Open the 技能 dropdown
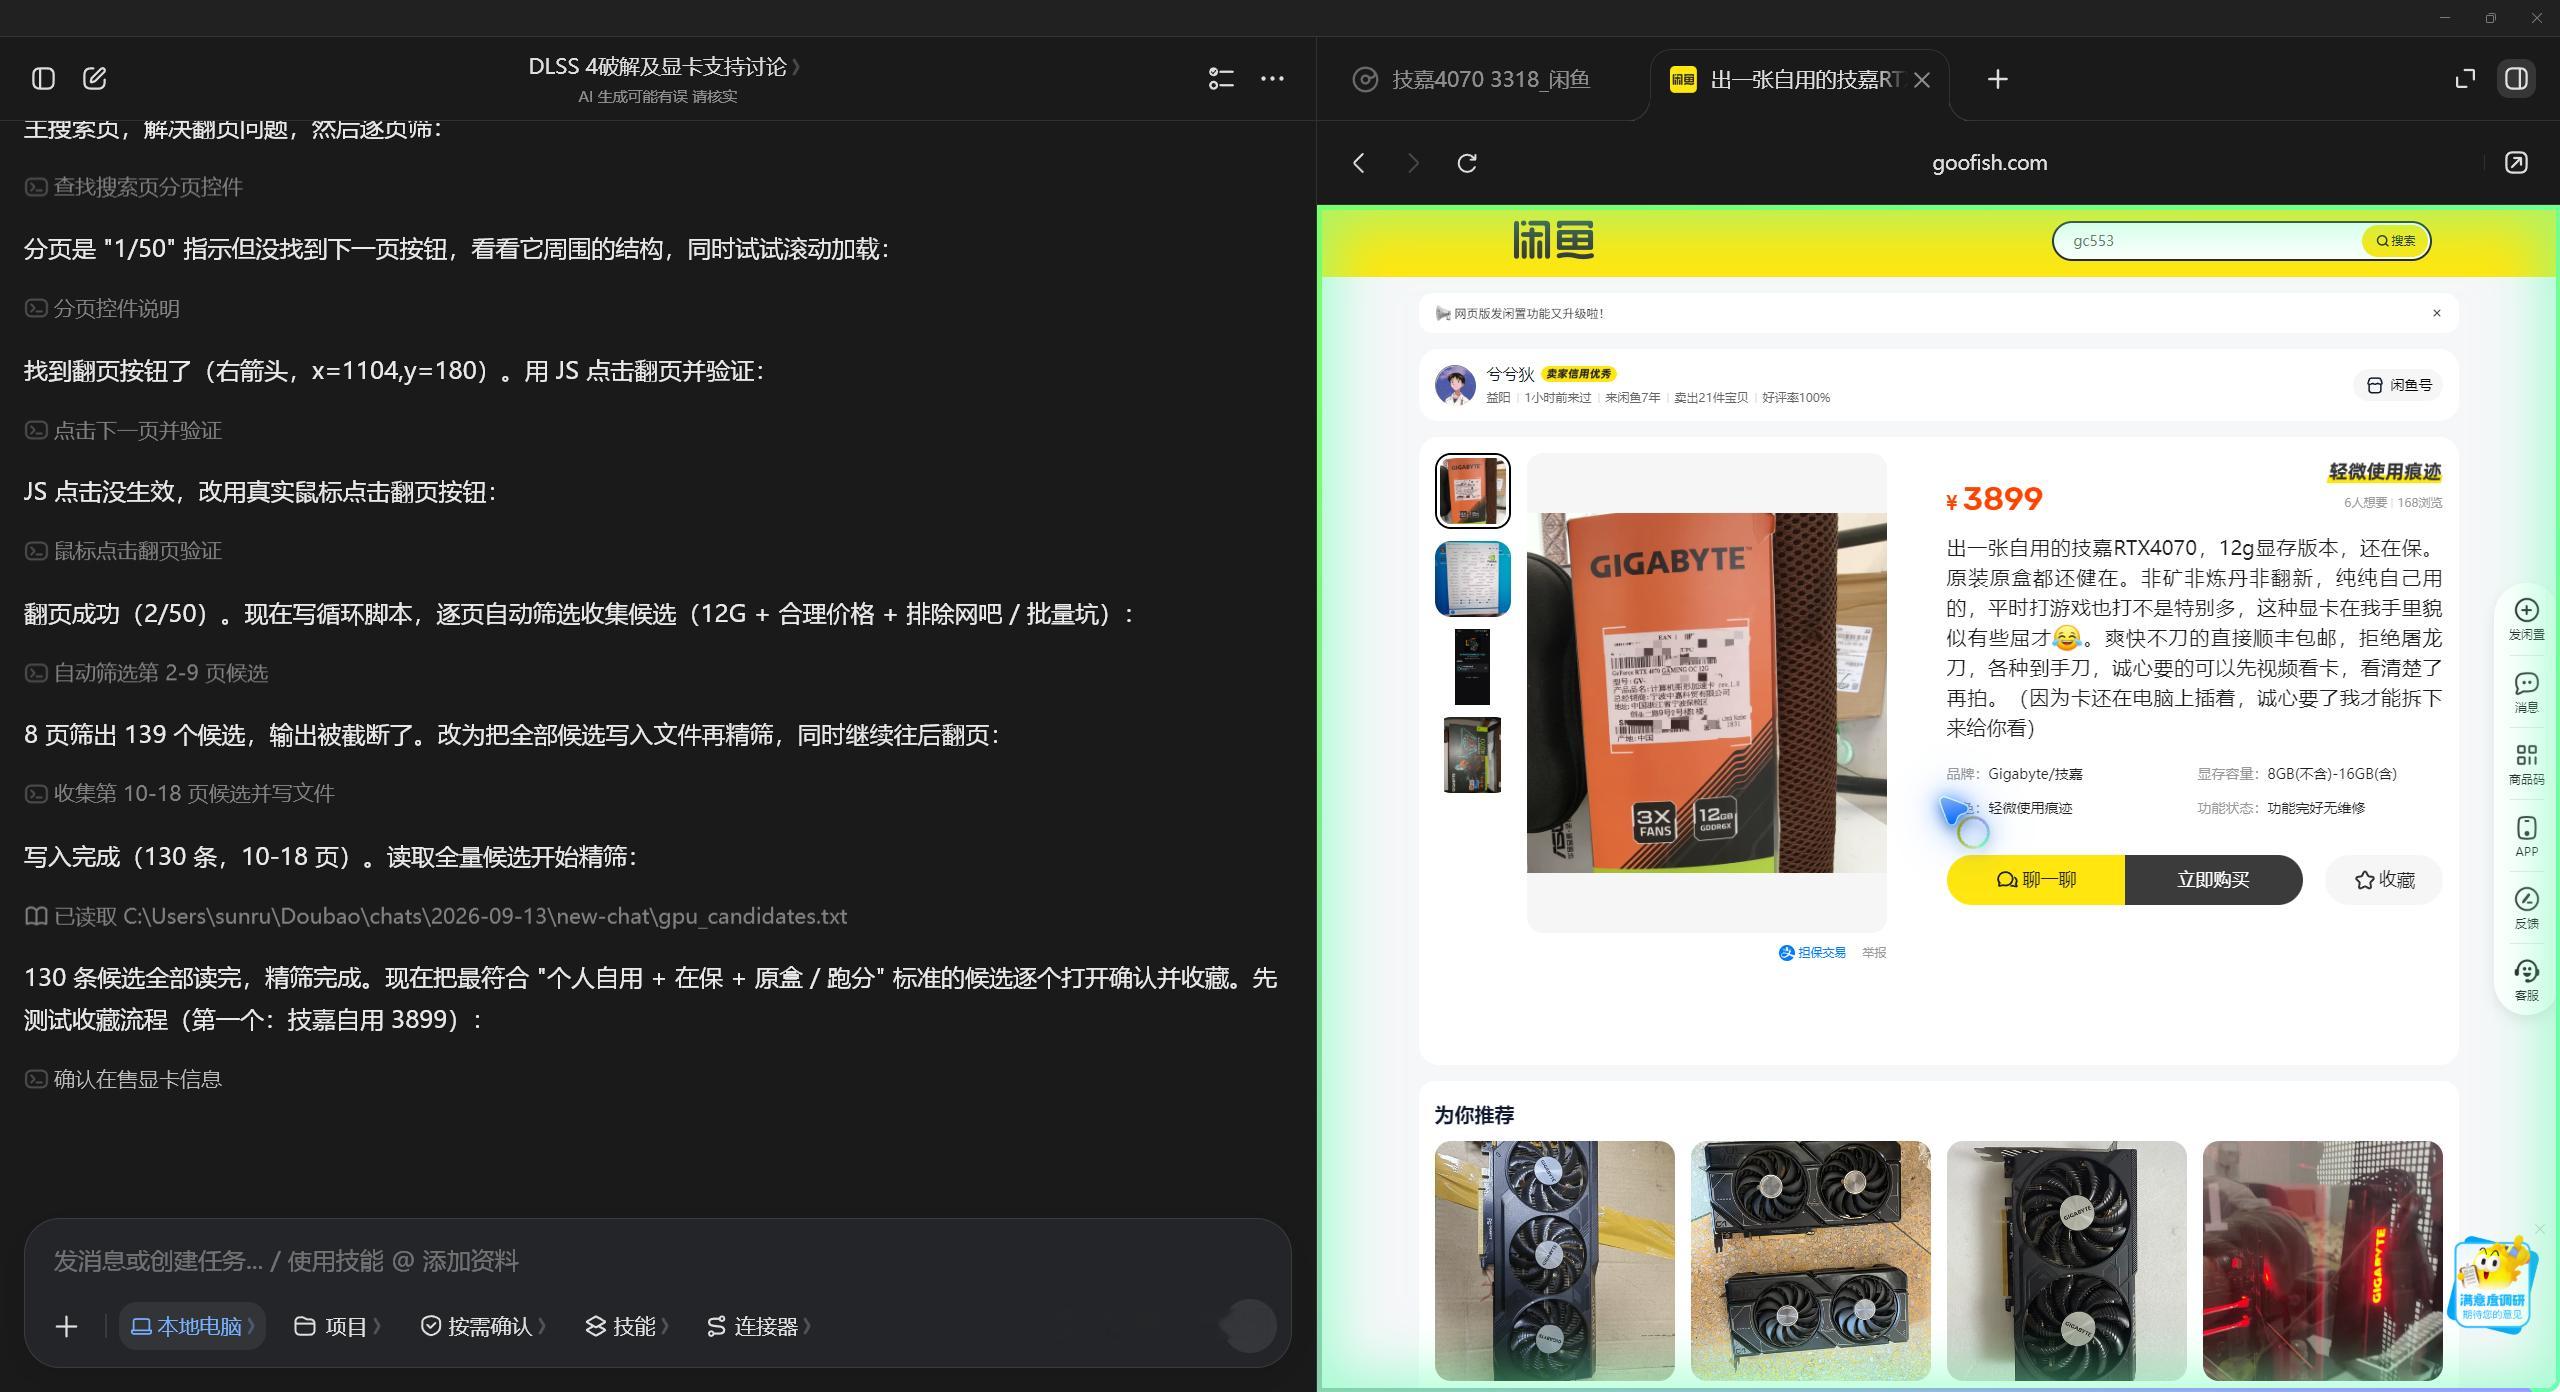This screenshot has height=1392, width=2560. point(626,1326)
